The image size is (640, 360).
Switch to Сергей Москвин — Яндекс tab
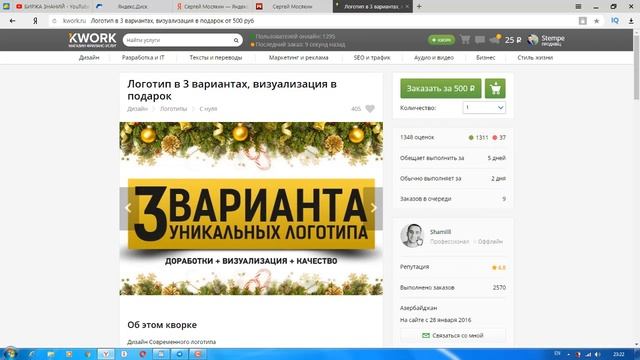[x=211, y=7]
